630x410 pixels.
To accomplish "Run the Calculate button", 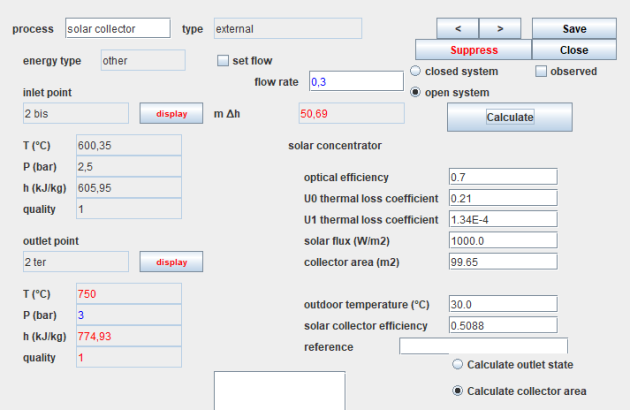I will click(x=509, y=117).
